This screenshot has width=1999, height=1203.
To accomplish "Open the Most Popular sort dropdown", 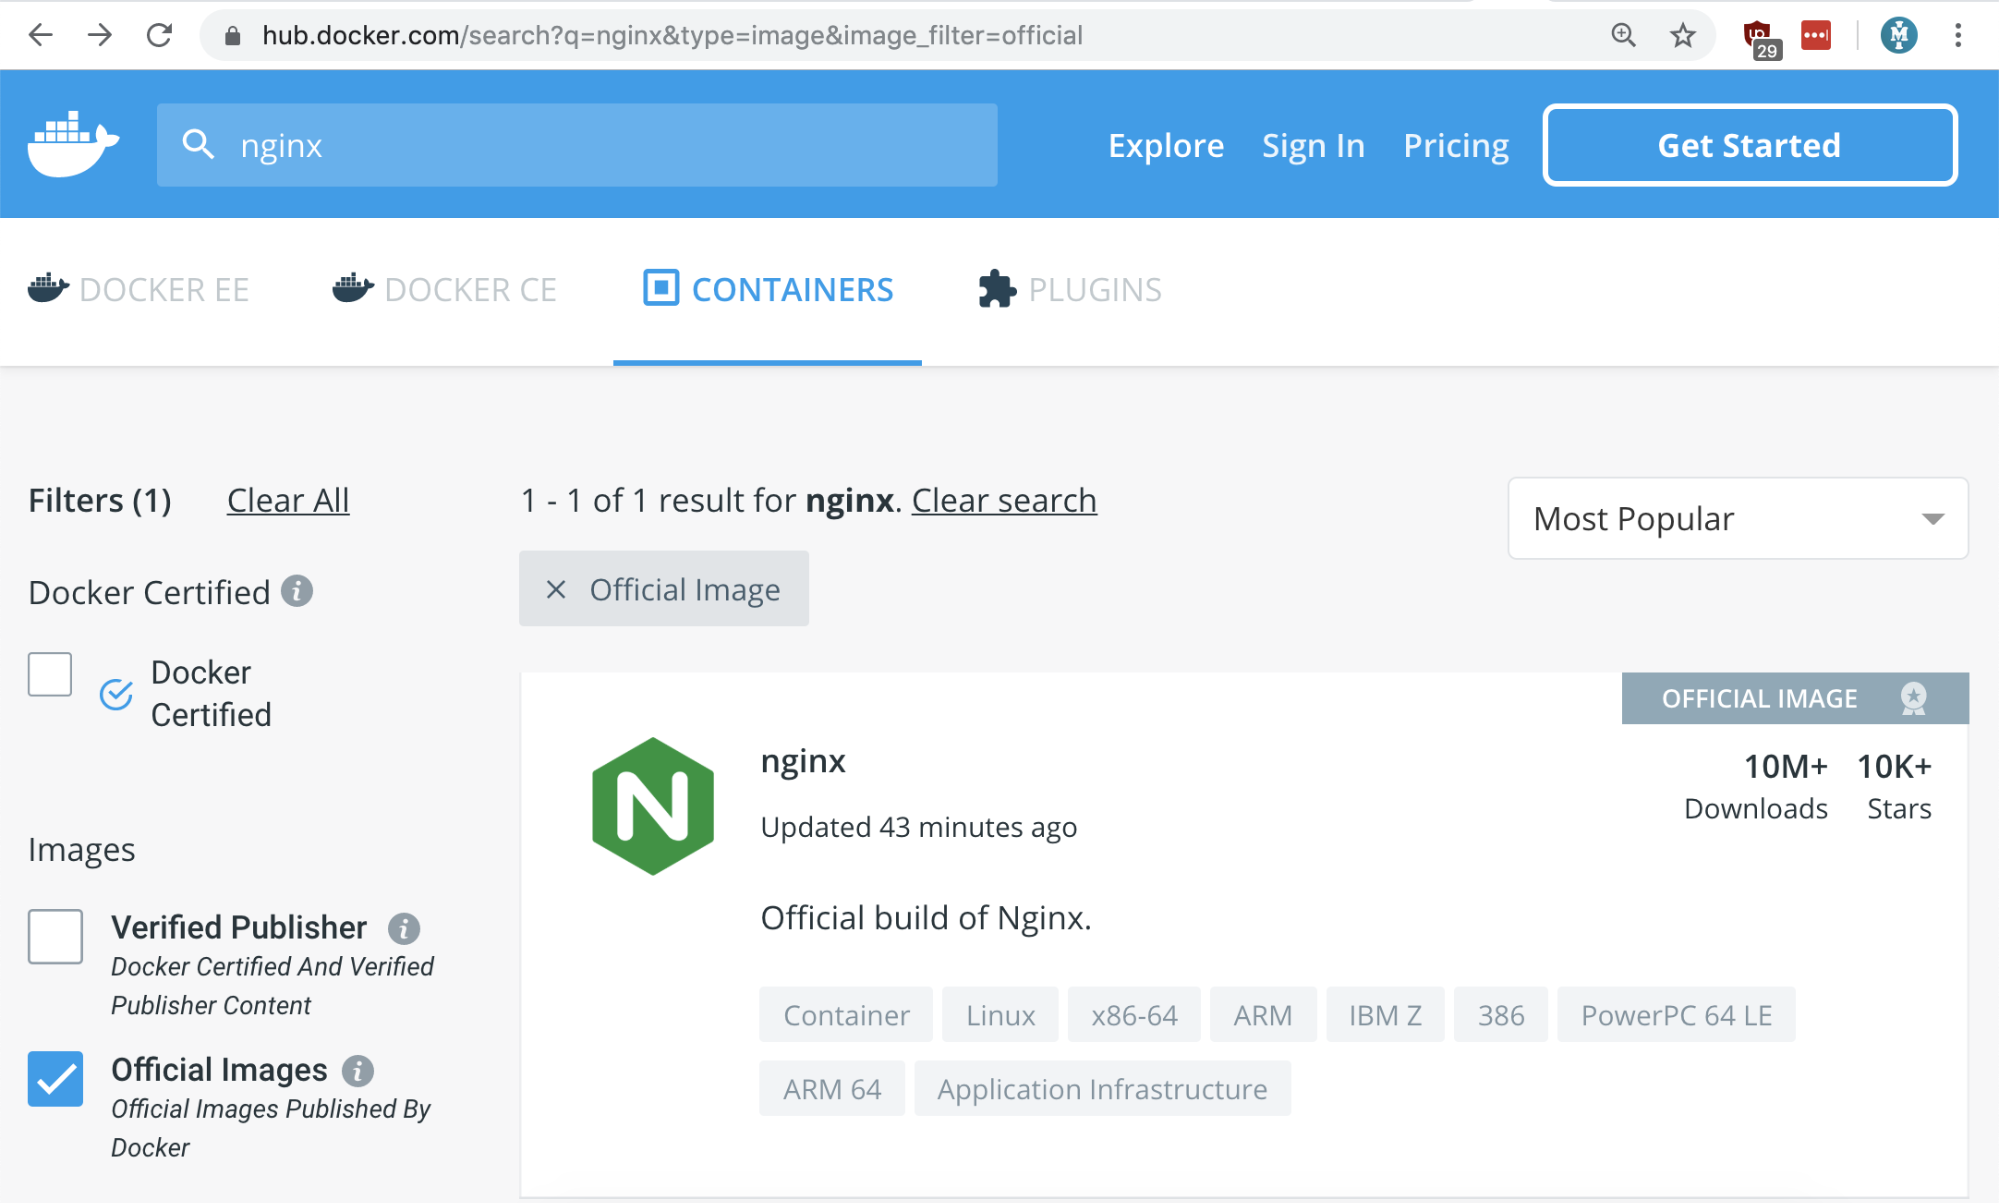I will [x=1738, y=518].
